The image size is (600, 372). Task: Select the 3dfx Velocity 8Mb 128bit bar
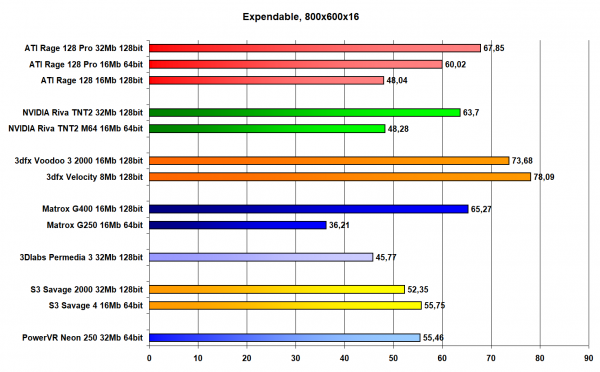pos(340,177)
